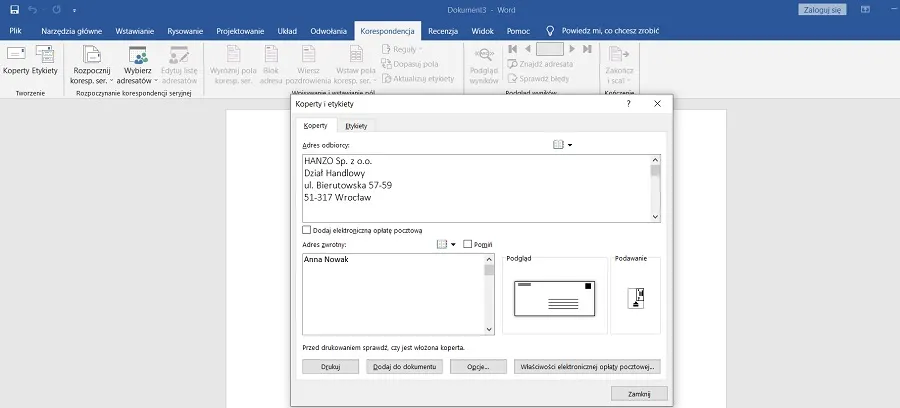Viewport: 900px width, 408px height.
Task: Open address book icon for Adres zwrotny
Action: (443, 244)
